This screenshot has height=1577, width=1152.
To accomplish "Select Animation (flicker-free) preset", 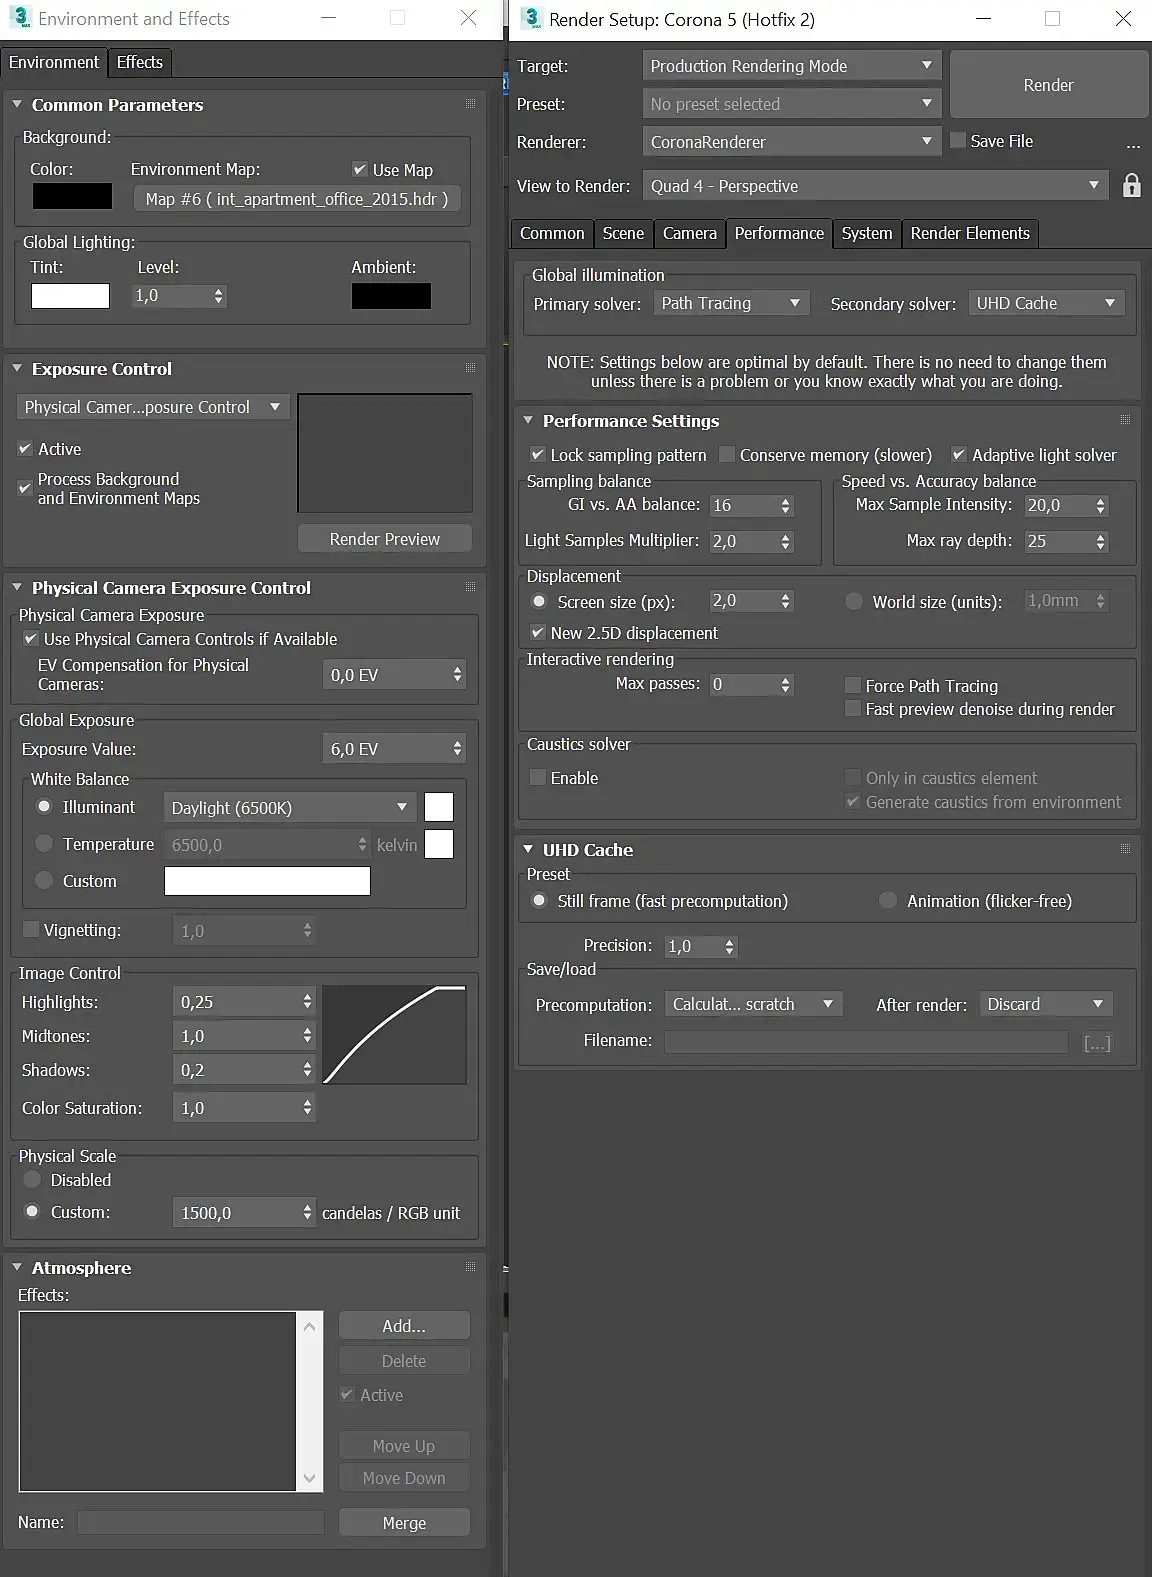I will coord(888,901).
